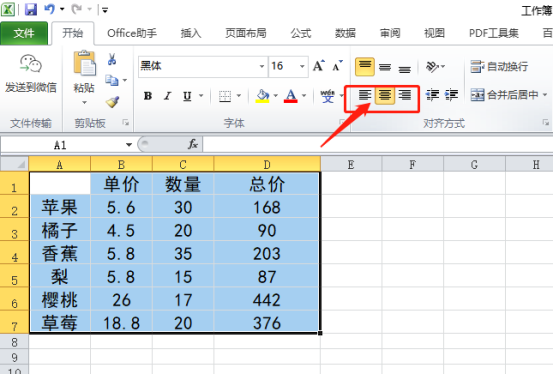Click the Redo arrow icon

tap(76, 9)
